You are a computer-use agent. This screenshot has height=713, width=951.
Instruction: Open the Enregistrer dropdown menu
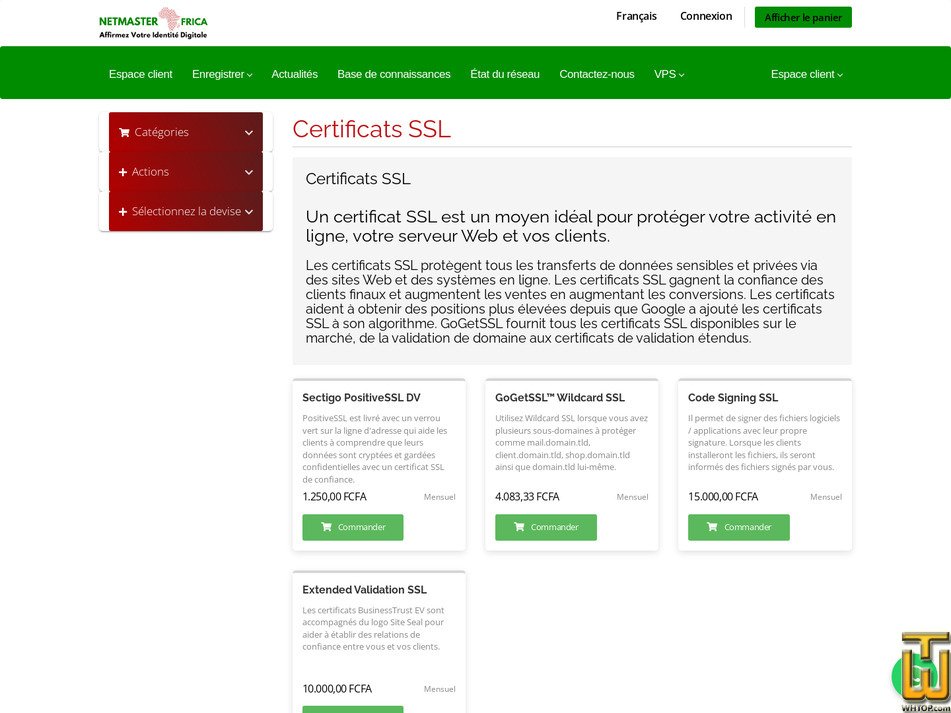[222, 74]
